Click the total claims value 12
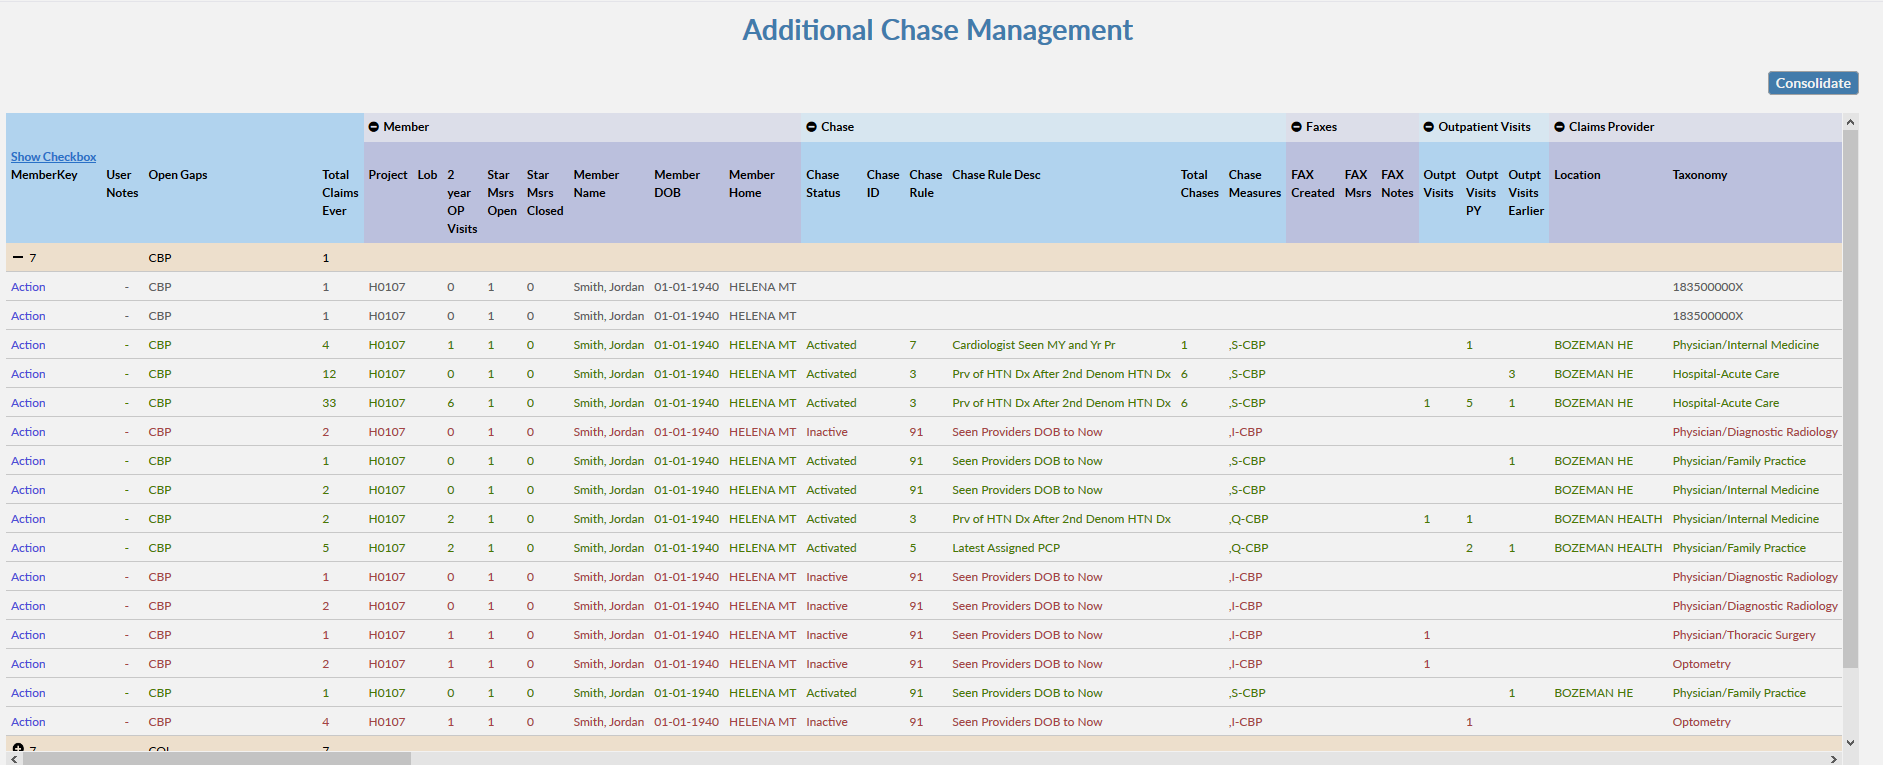Image resolution: width=1883 pixels, height=765 pixels. point(329,374)
